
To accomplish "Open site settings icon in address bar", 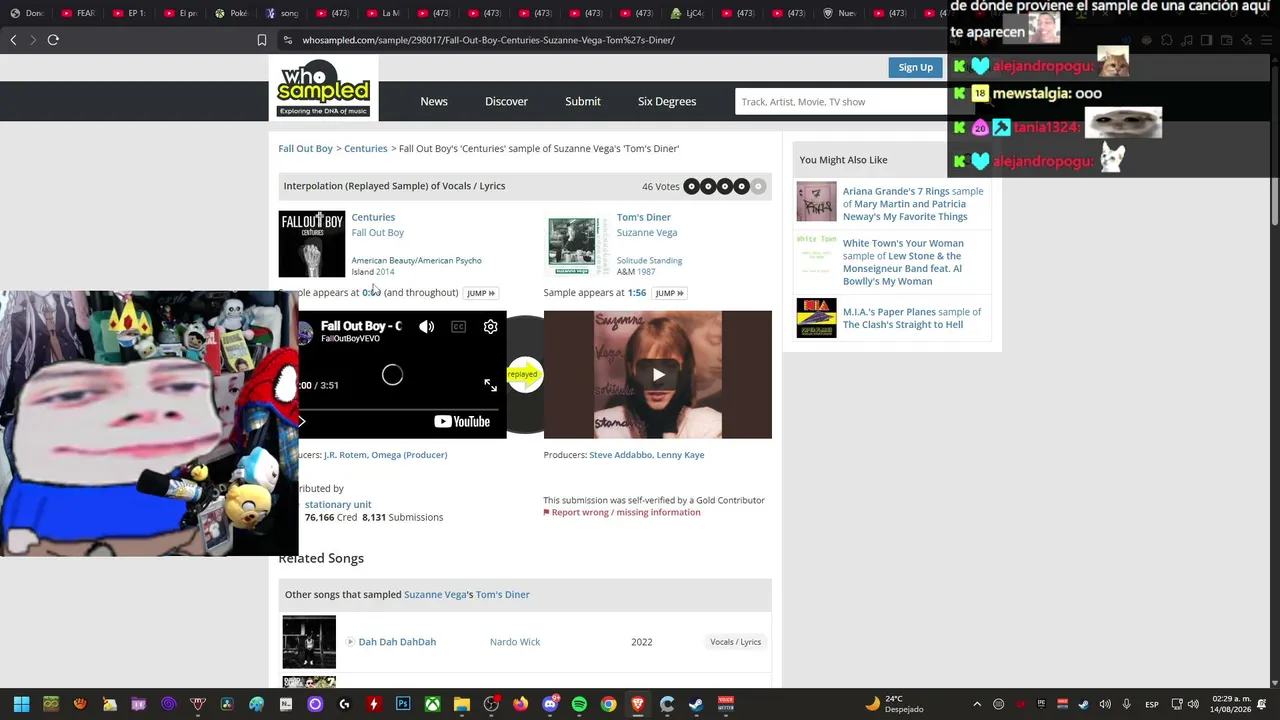I will click(288, 40).
